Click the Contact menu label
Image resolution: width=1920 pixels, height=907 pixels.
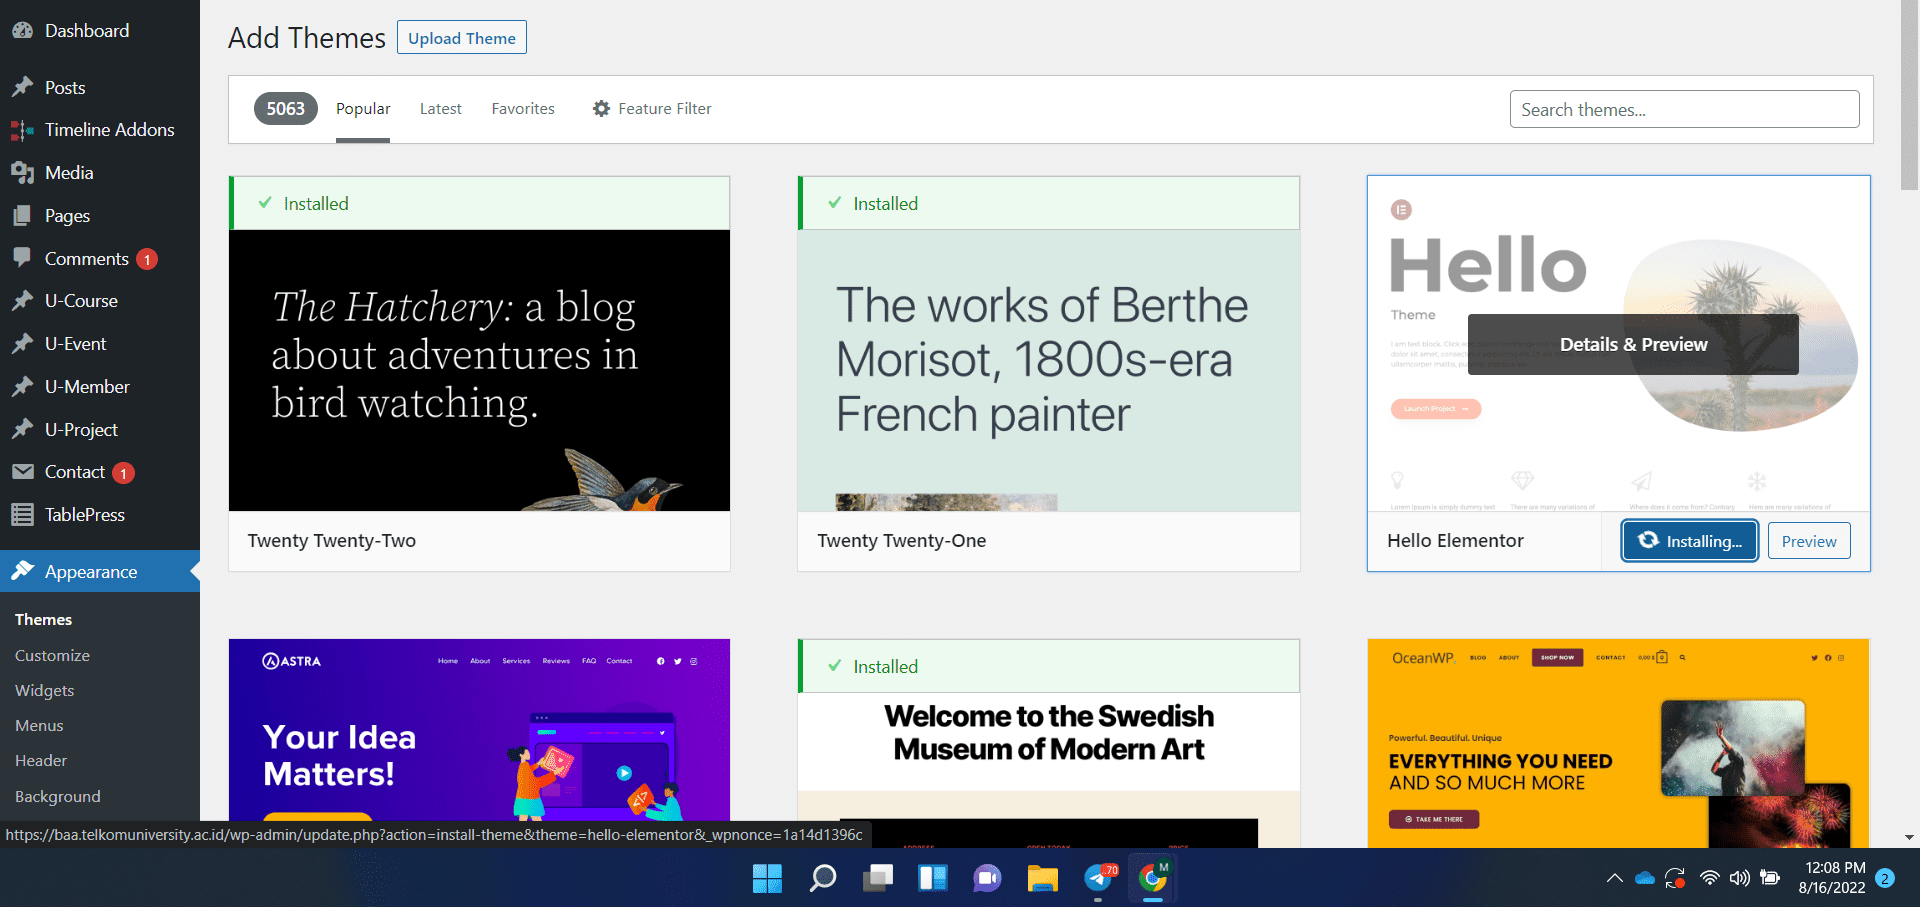tap(75, 472)
